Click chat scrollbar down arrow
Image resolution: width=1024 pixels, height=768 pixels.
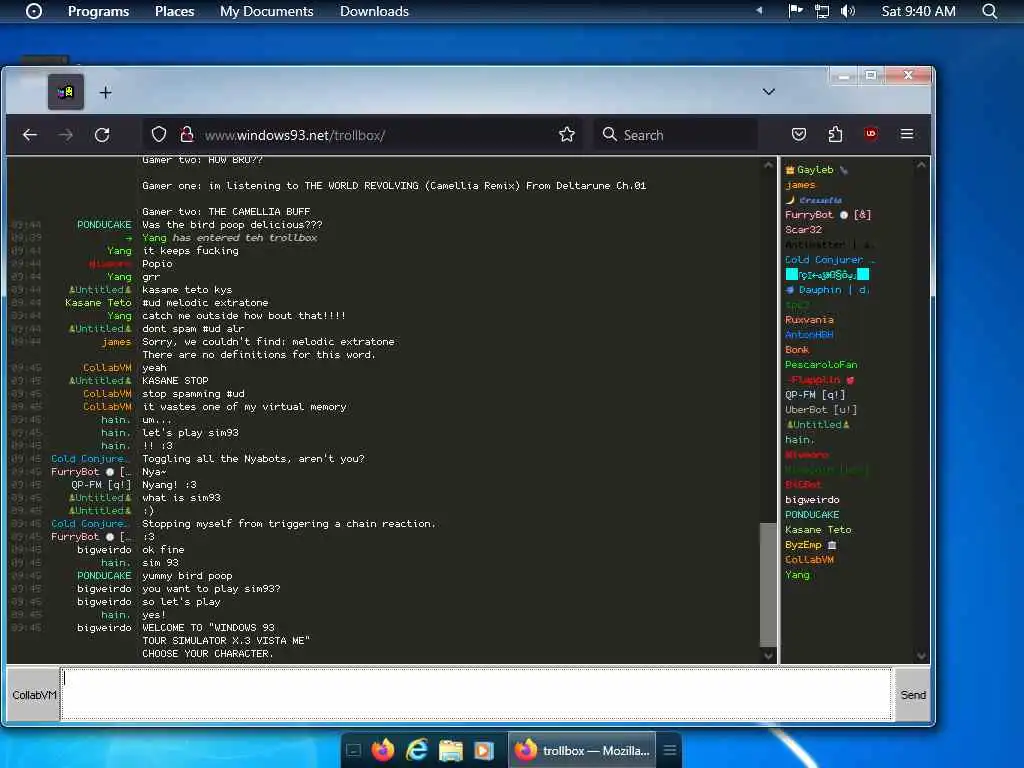click(768, 655)
